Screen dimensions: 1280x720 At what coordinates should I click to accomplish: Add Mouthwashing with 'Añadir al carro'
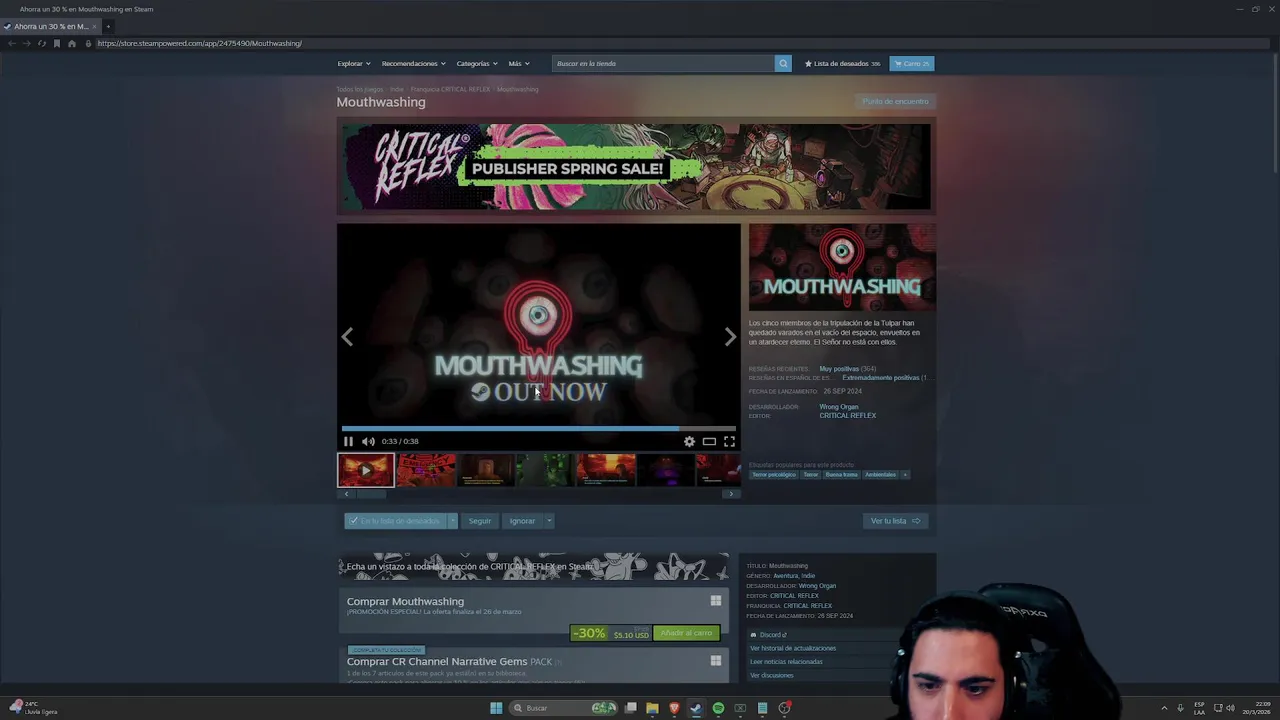click(686, 633)
